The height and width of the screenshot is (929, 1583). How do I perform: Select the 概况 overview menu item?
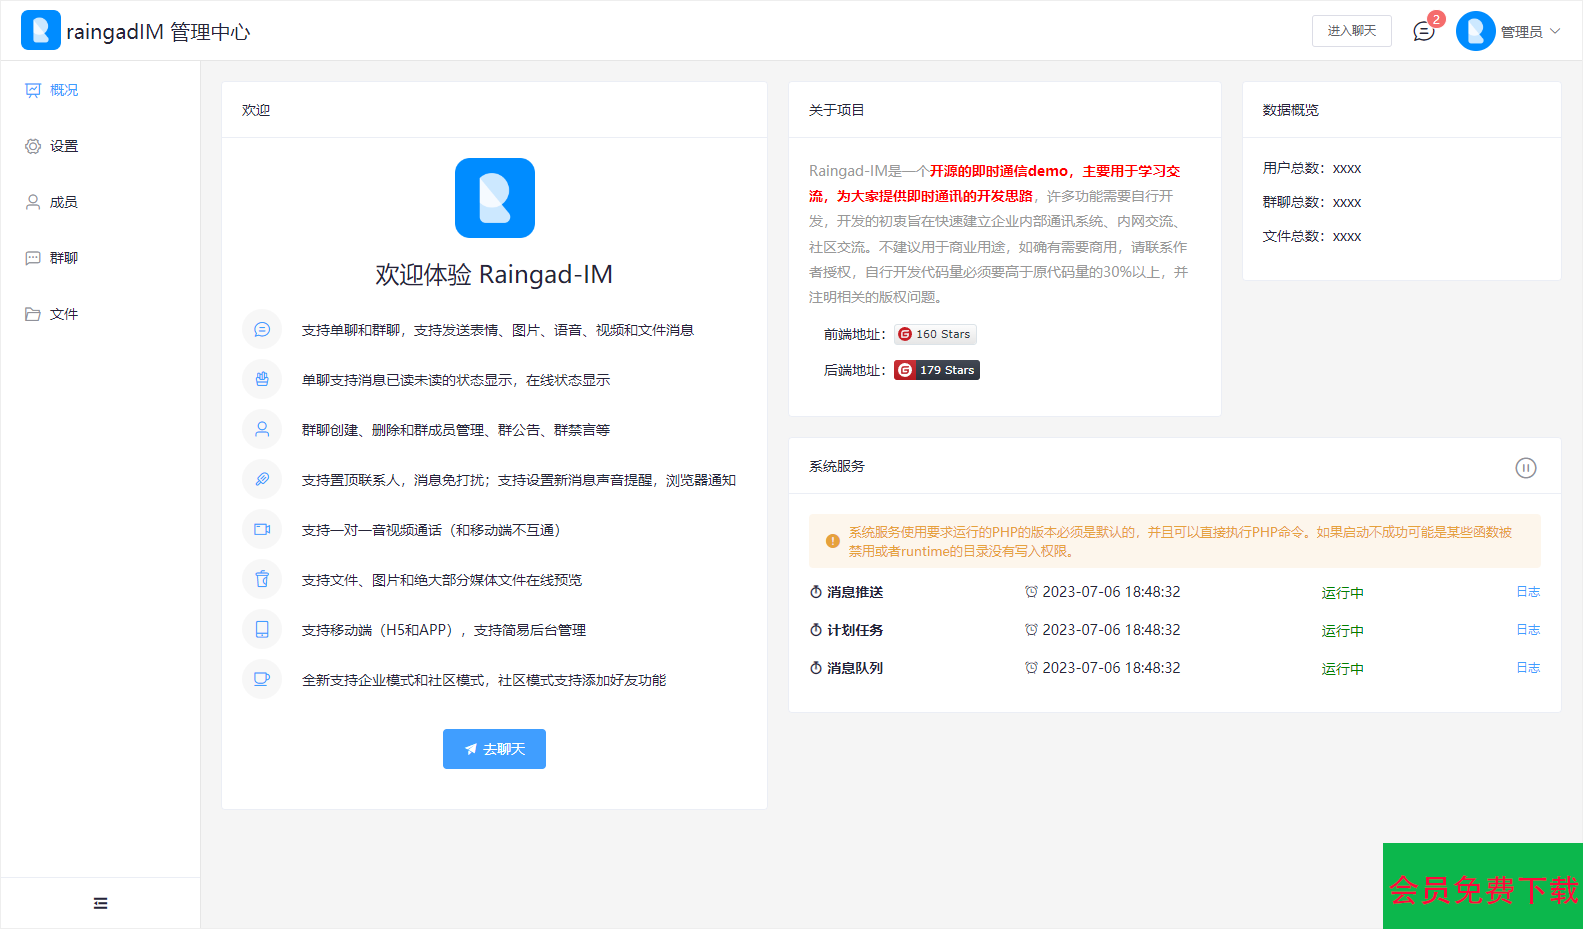[x=63, y=90]
